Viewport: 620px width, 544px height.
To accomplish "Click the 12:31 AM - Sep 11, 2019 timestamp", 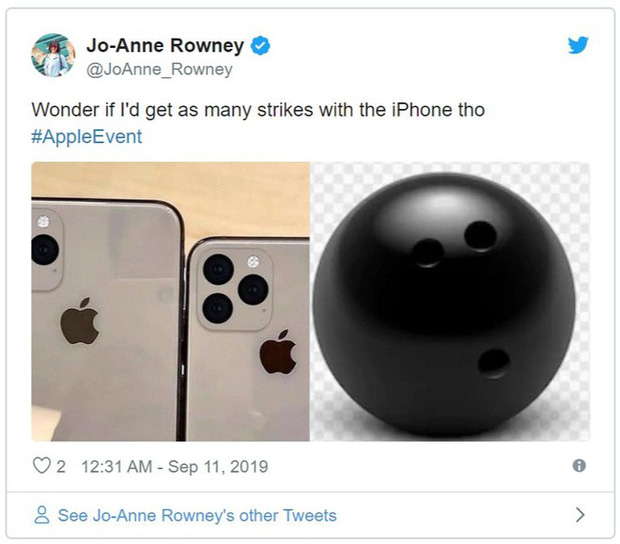I will 175,467.
